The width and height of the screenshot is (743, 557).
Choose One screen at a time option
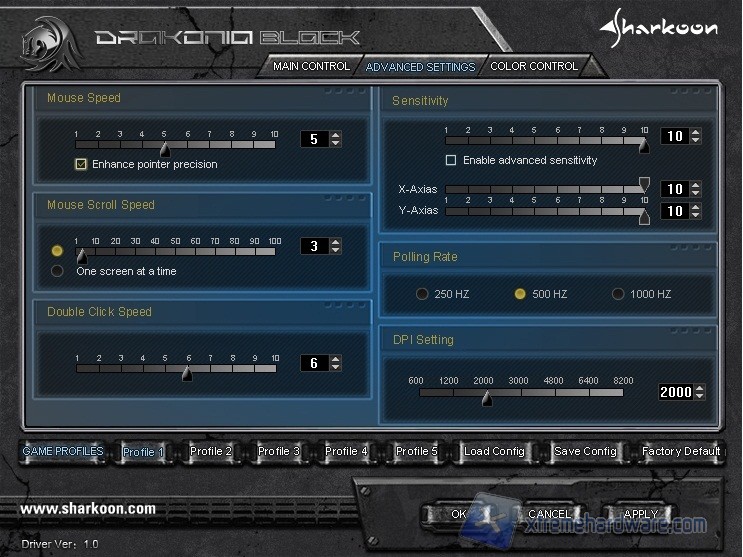click(57, 271)
